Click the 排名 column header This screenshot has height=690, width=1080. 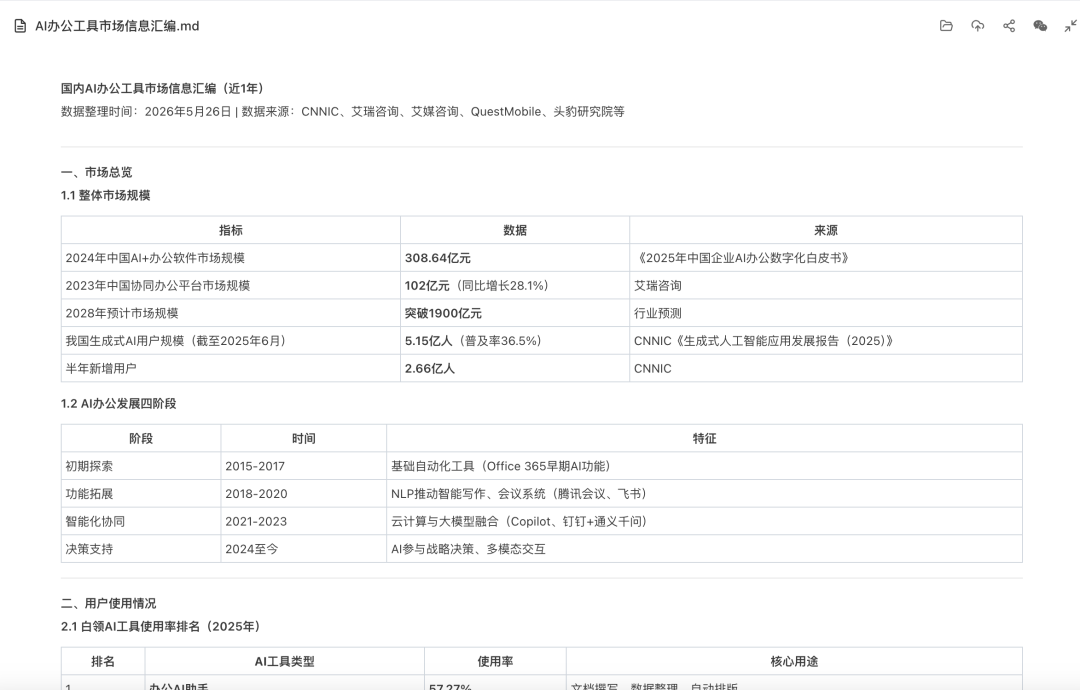point(103,662)
